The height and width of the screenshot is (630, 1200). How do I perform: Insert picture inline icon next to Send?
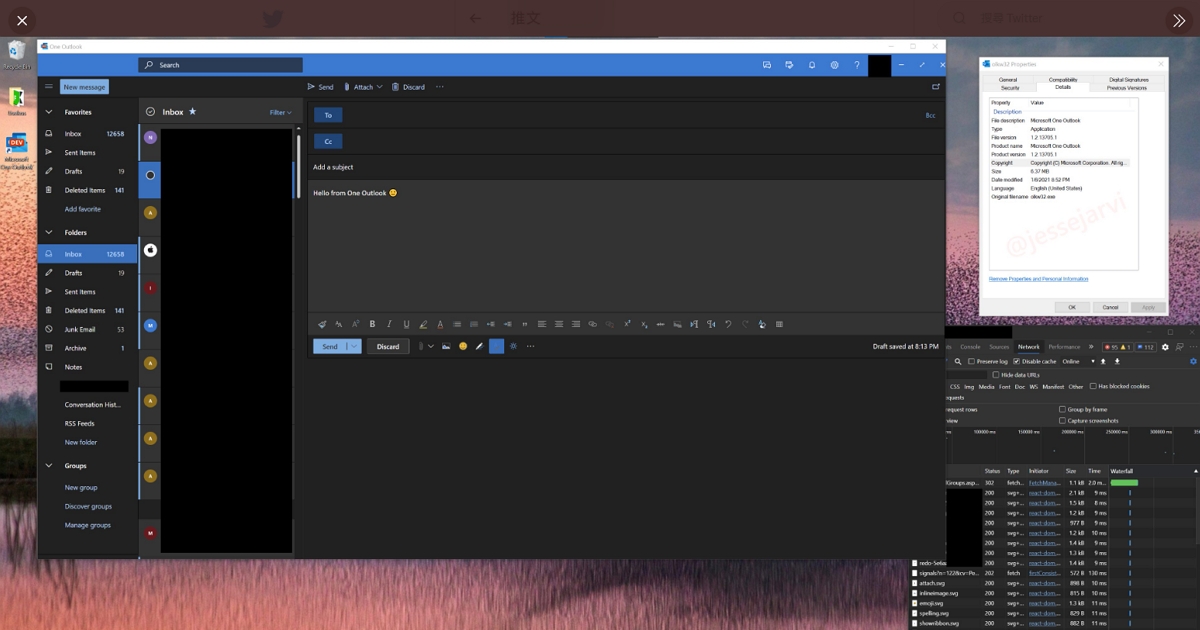pyautogui.click(x=446, y=346)
